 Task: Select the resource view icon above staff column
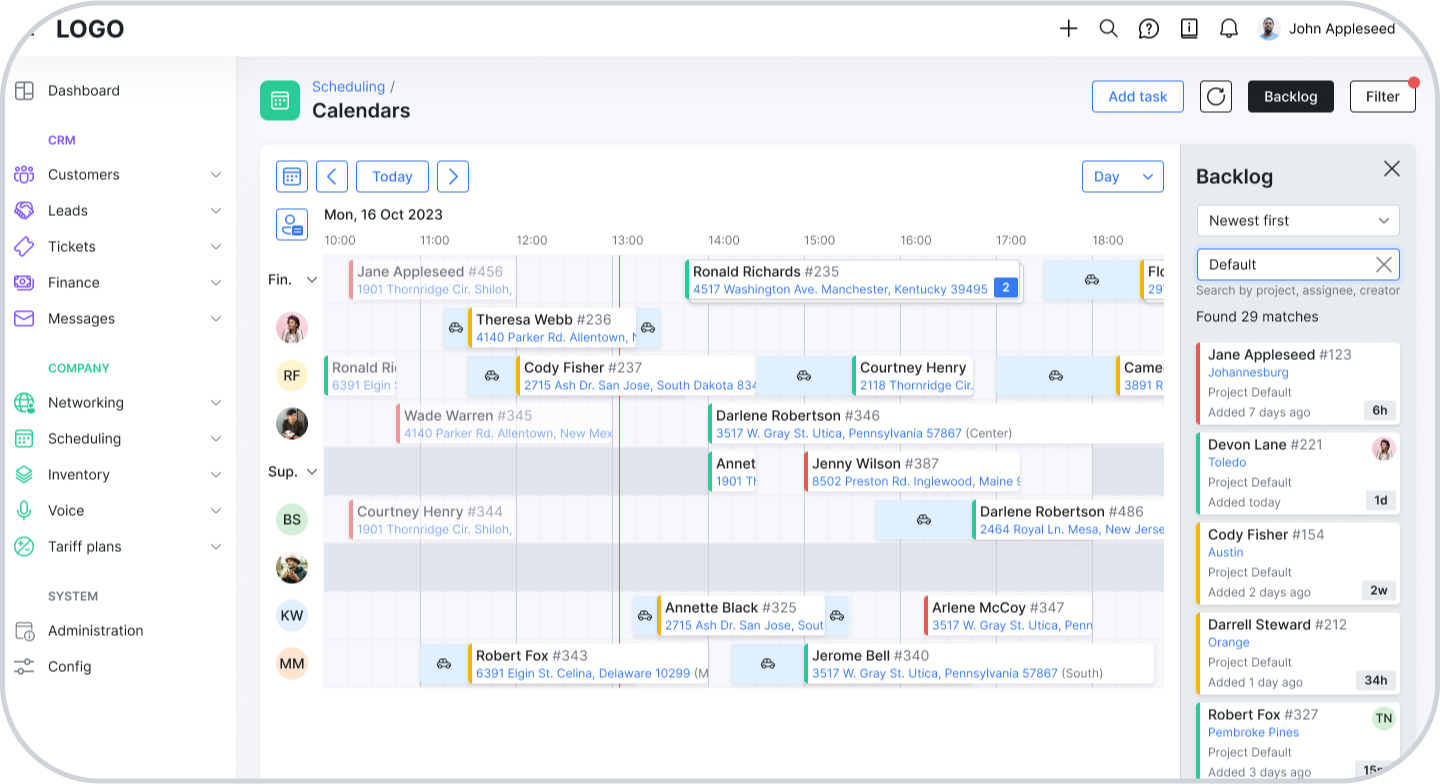(291, 224)
